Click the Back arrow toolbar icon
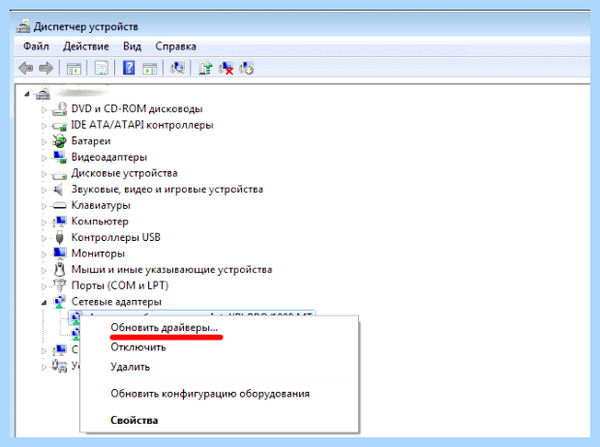 coord(26,69)
